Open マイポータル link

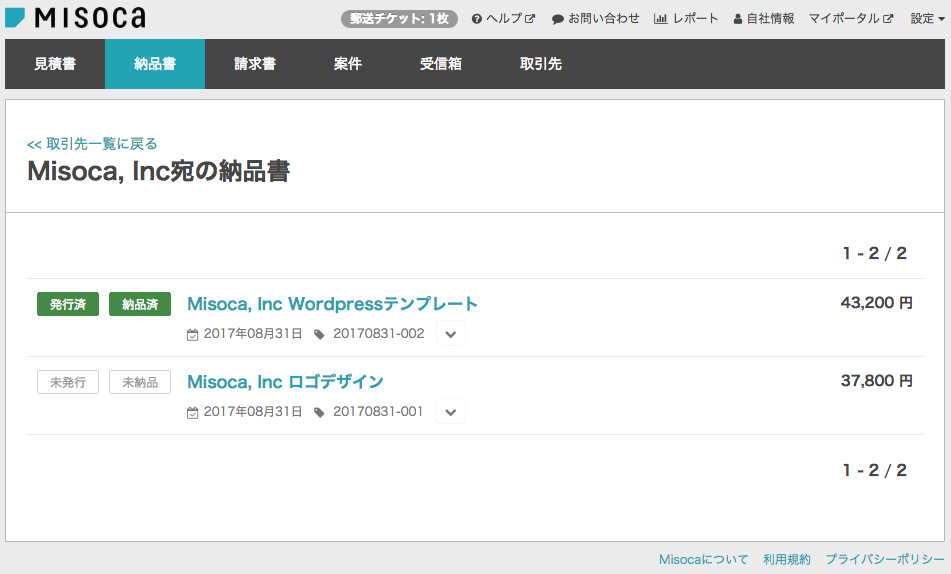(851, 19)
